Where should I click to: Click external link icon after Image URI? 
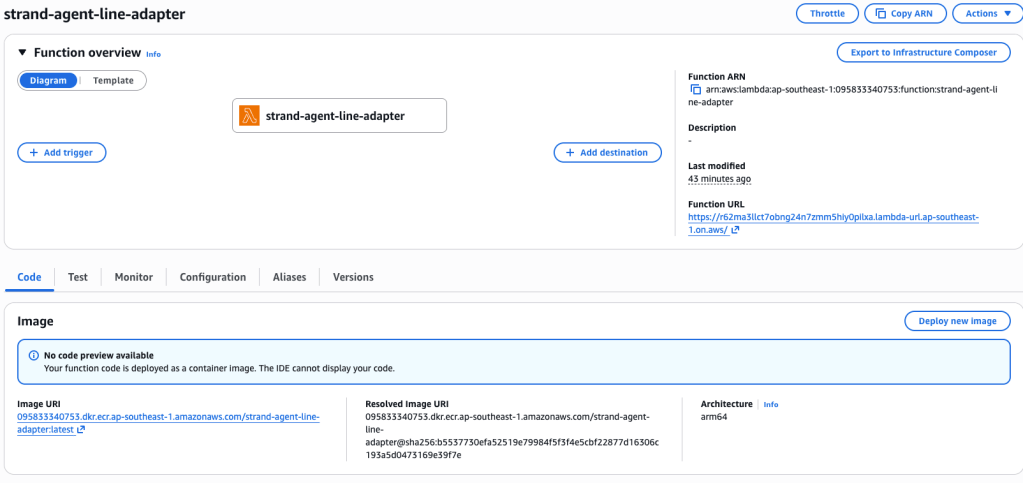tap(81, 429)
